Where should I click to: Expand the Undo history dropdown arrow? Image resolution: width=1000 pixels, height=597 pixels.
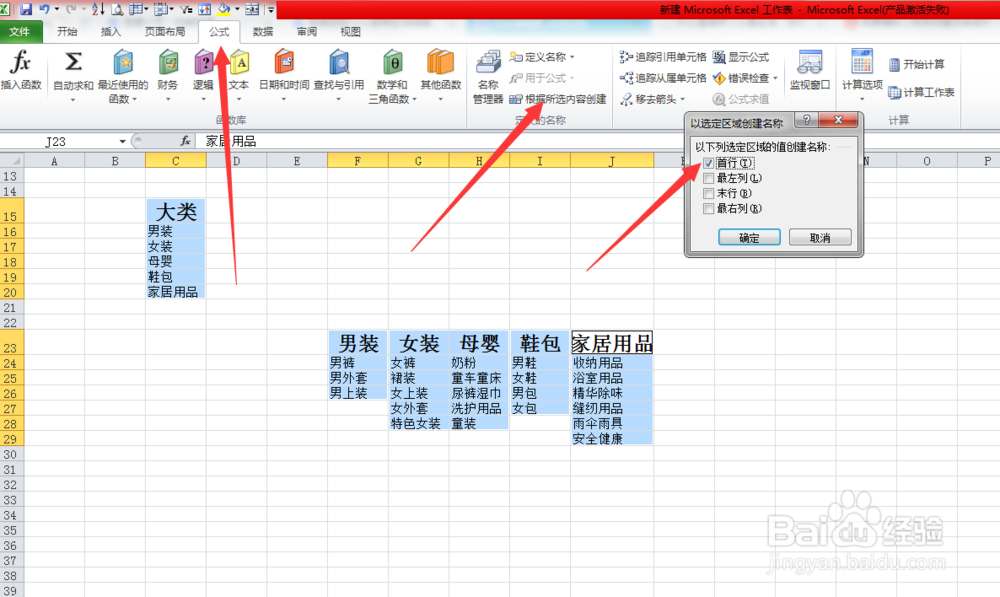click(x=56, y=9)
